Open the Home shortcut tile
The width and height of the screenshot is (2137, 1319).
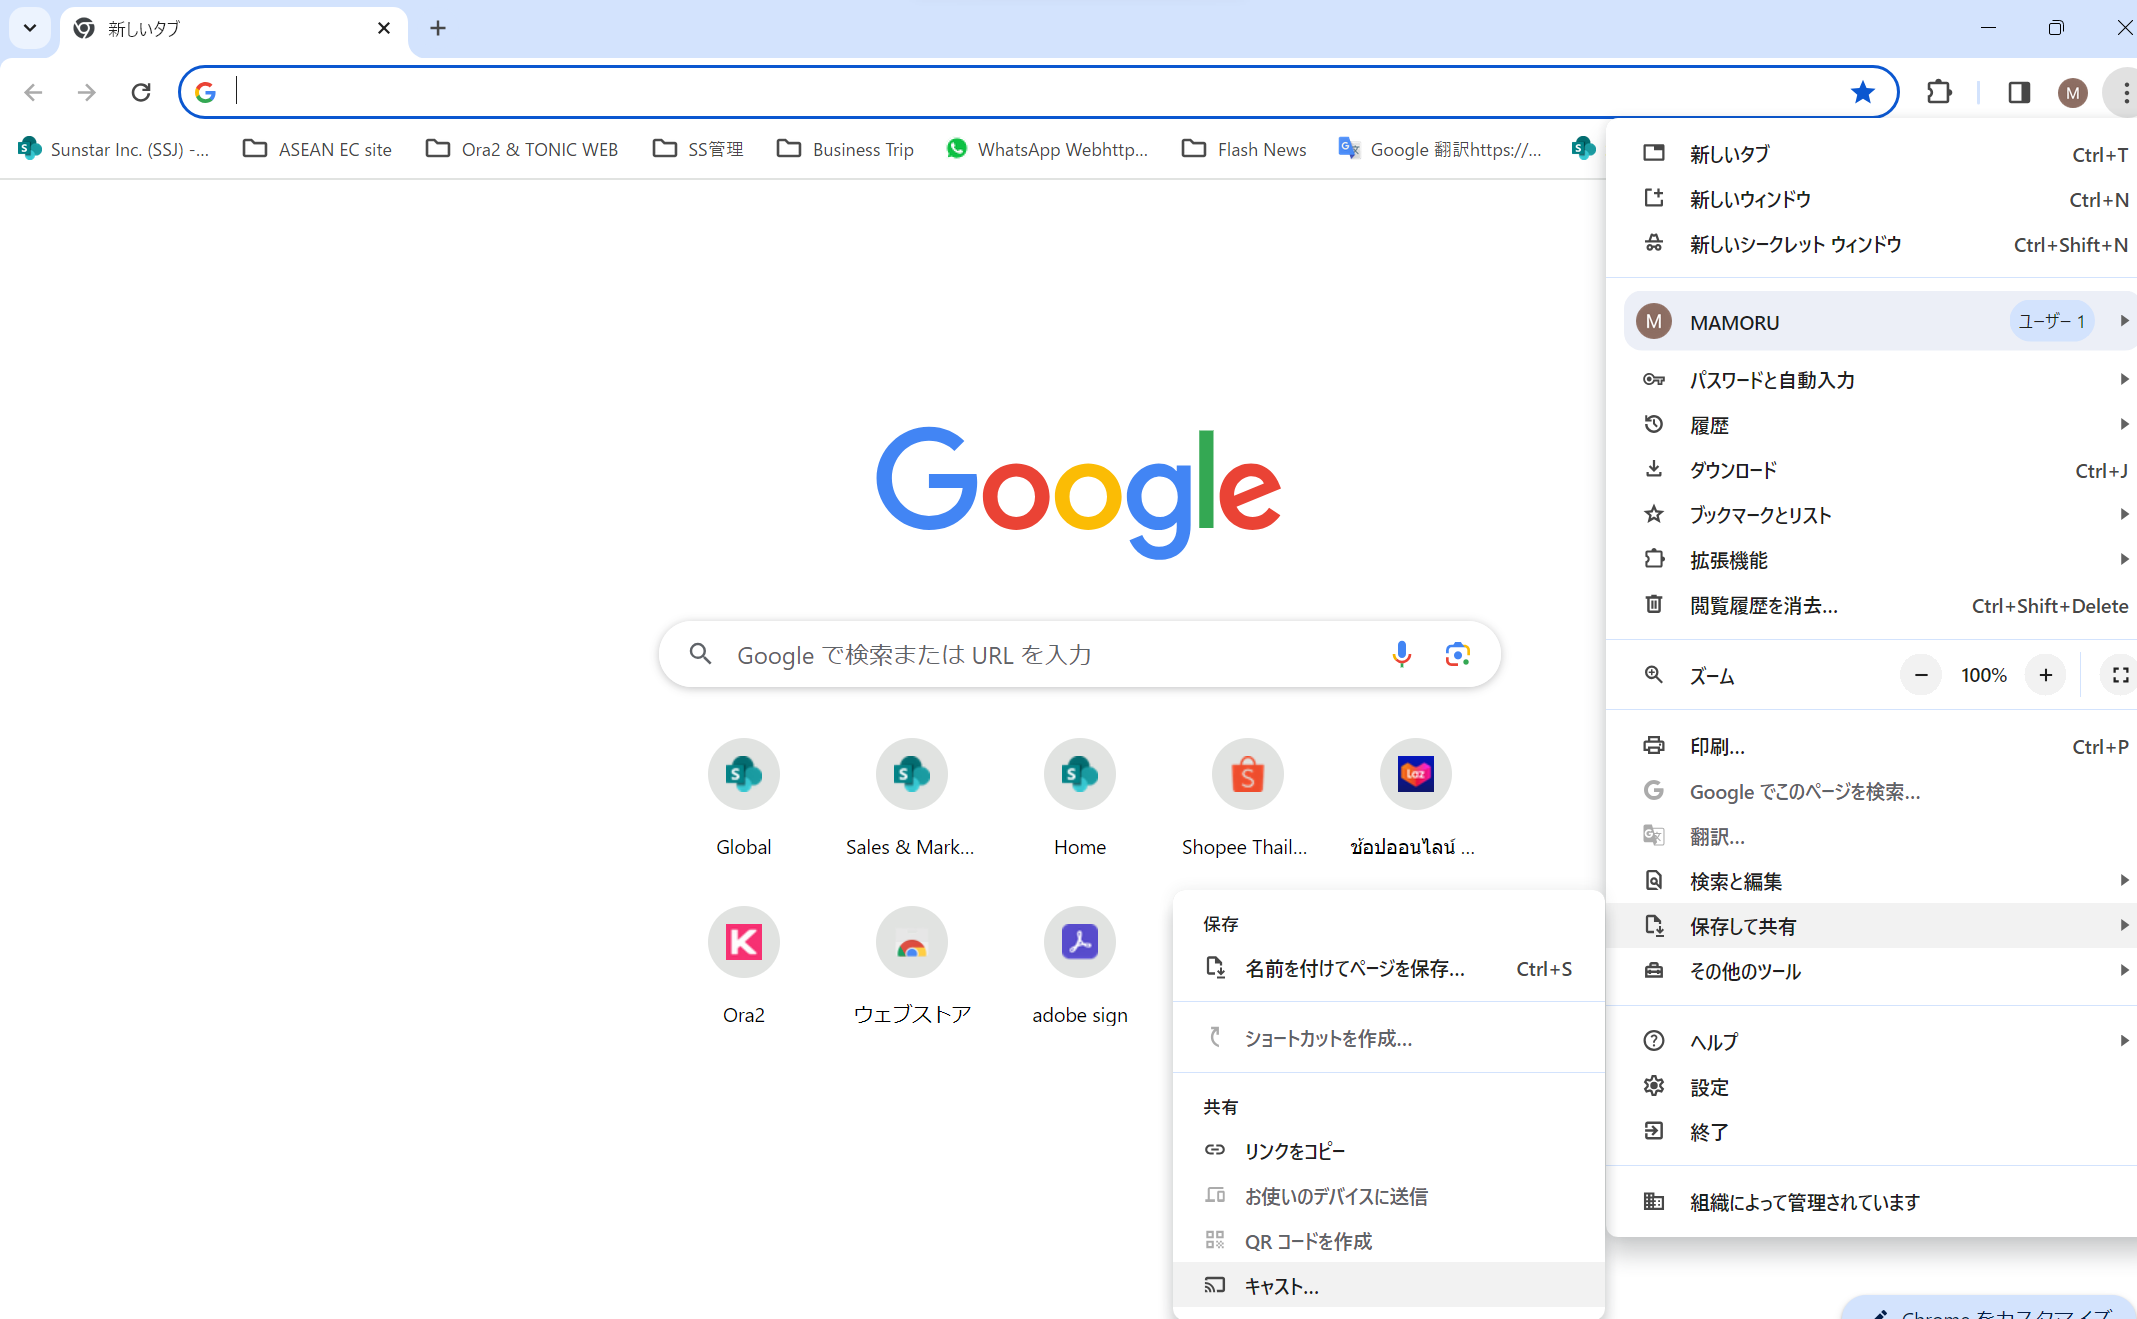[x=1080, y=798]
